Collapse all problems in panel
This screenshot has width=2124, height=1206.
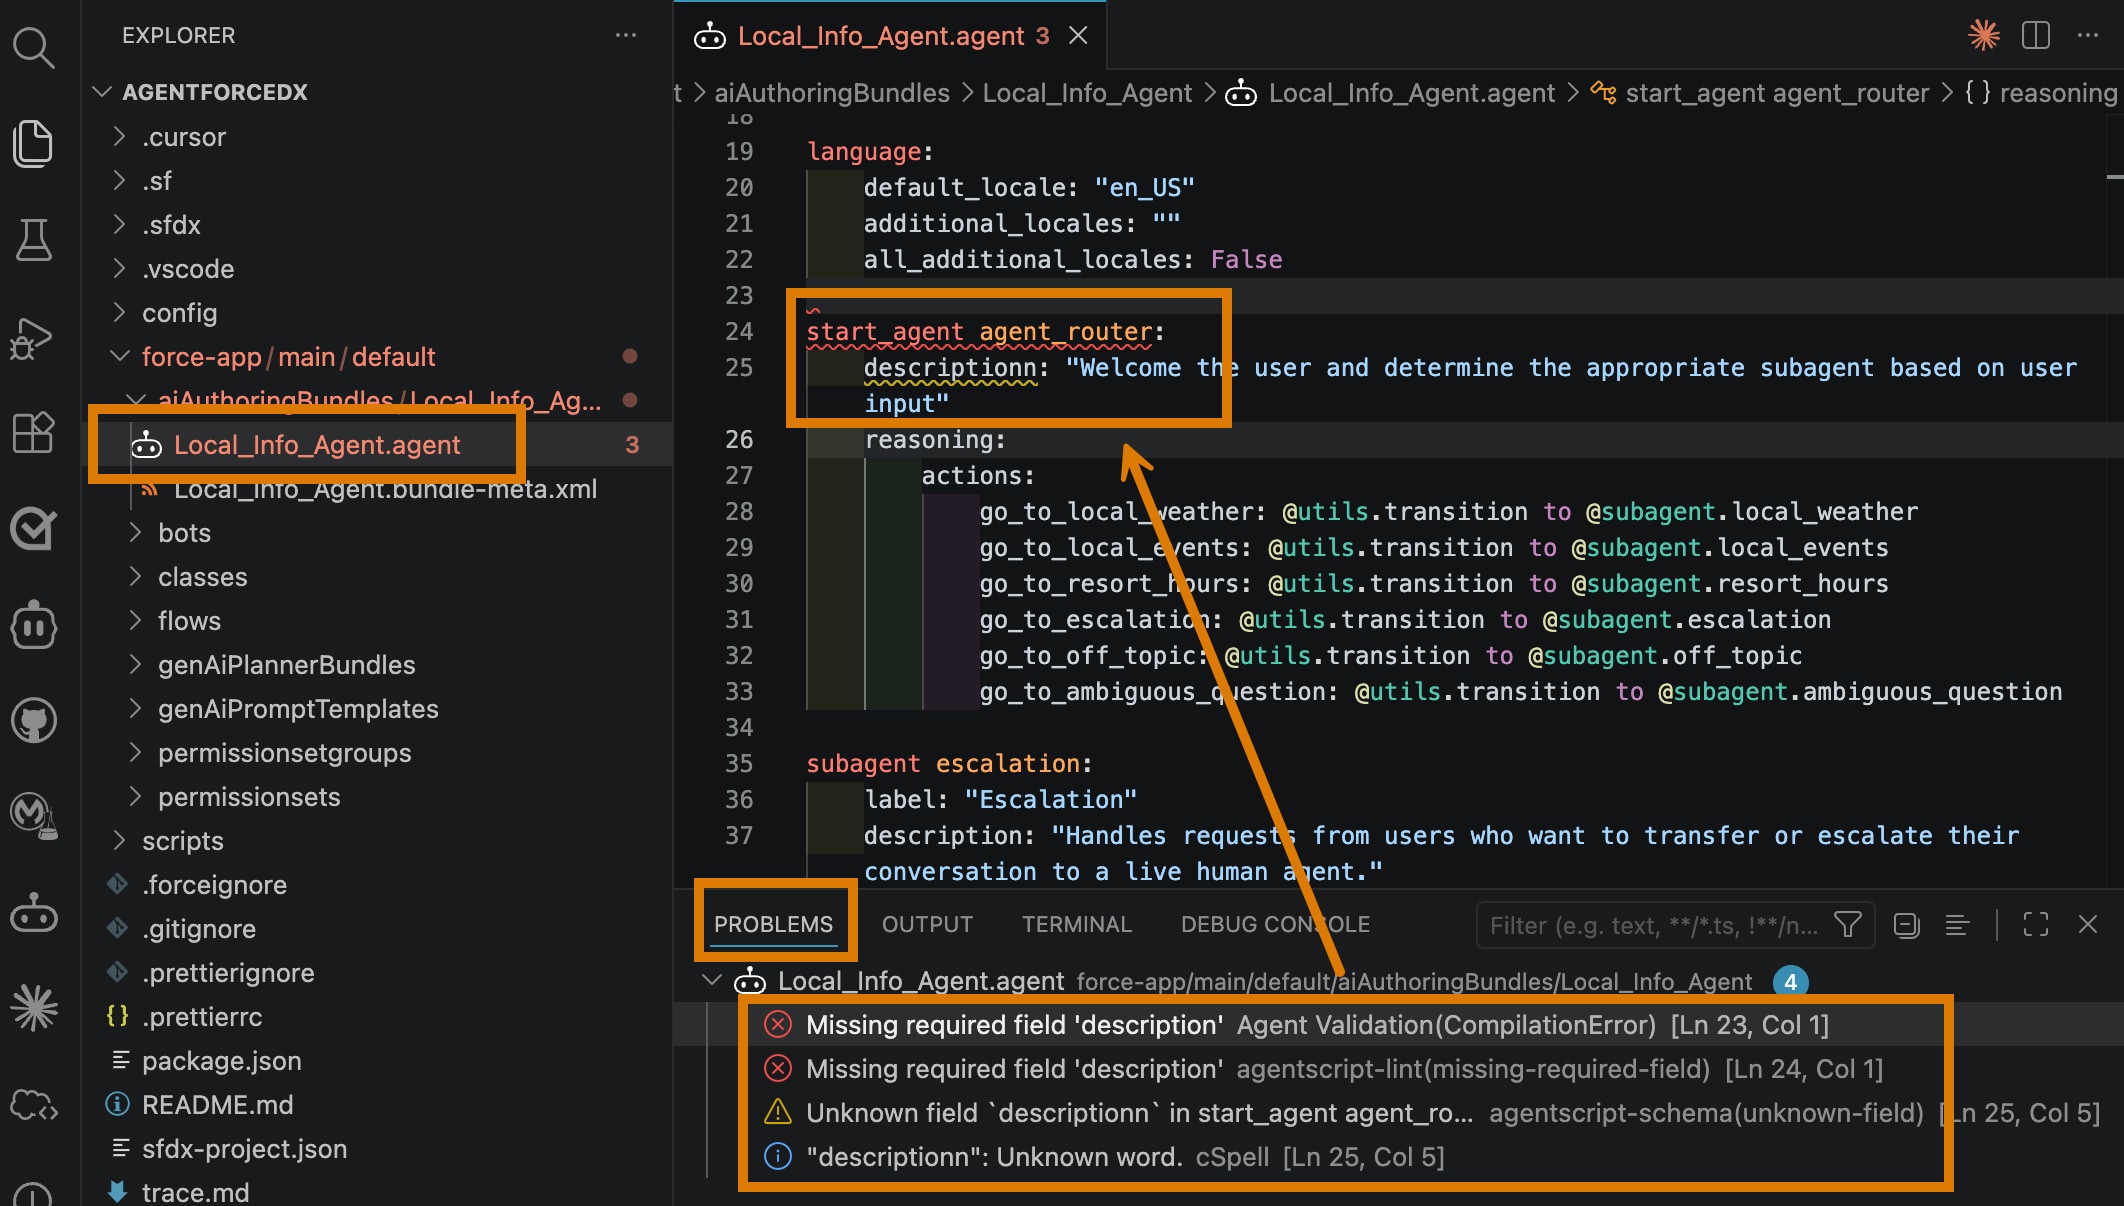click(1907, 925)
